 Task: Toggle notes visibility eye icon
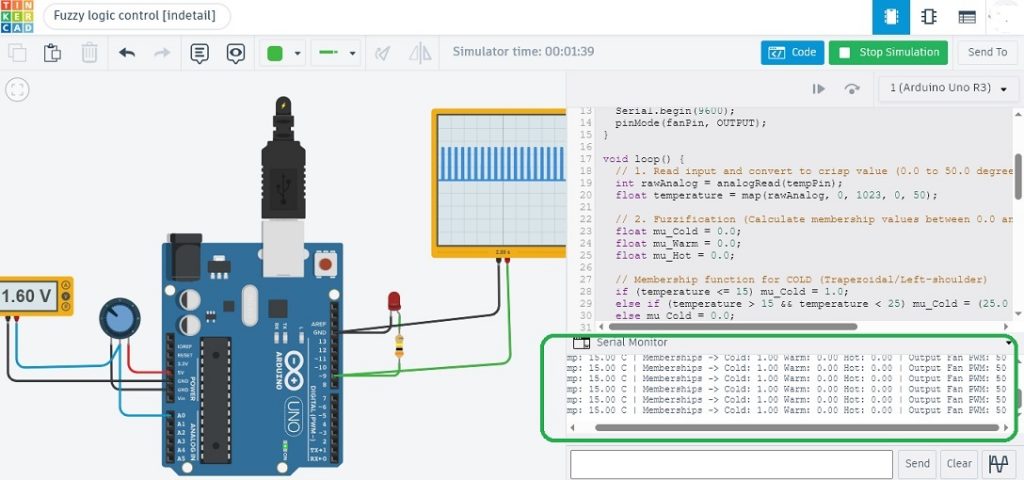pos(236,53)
